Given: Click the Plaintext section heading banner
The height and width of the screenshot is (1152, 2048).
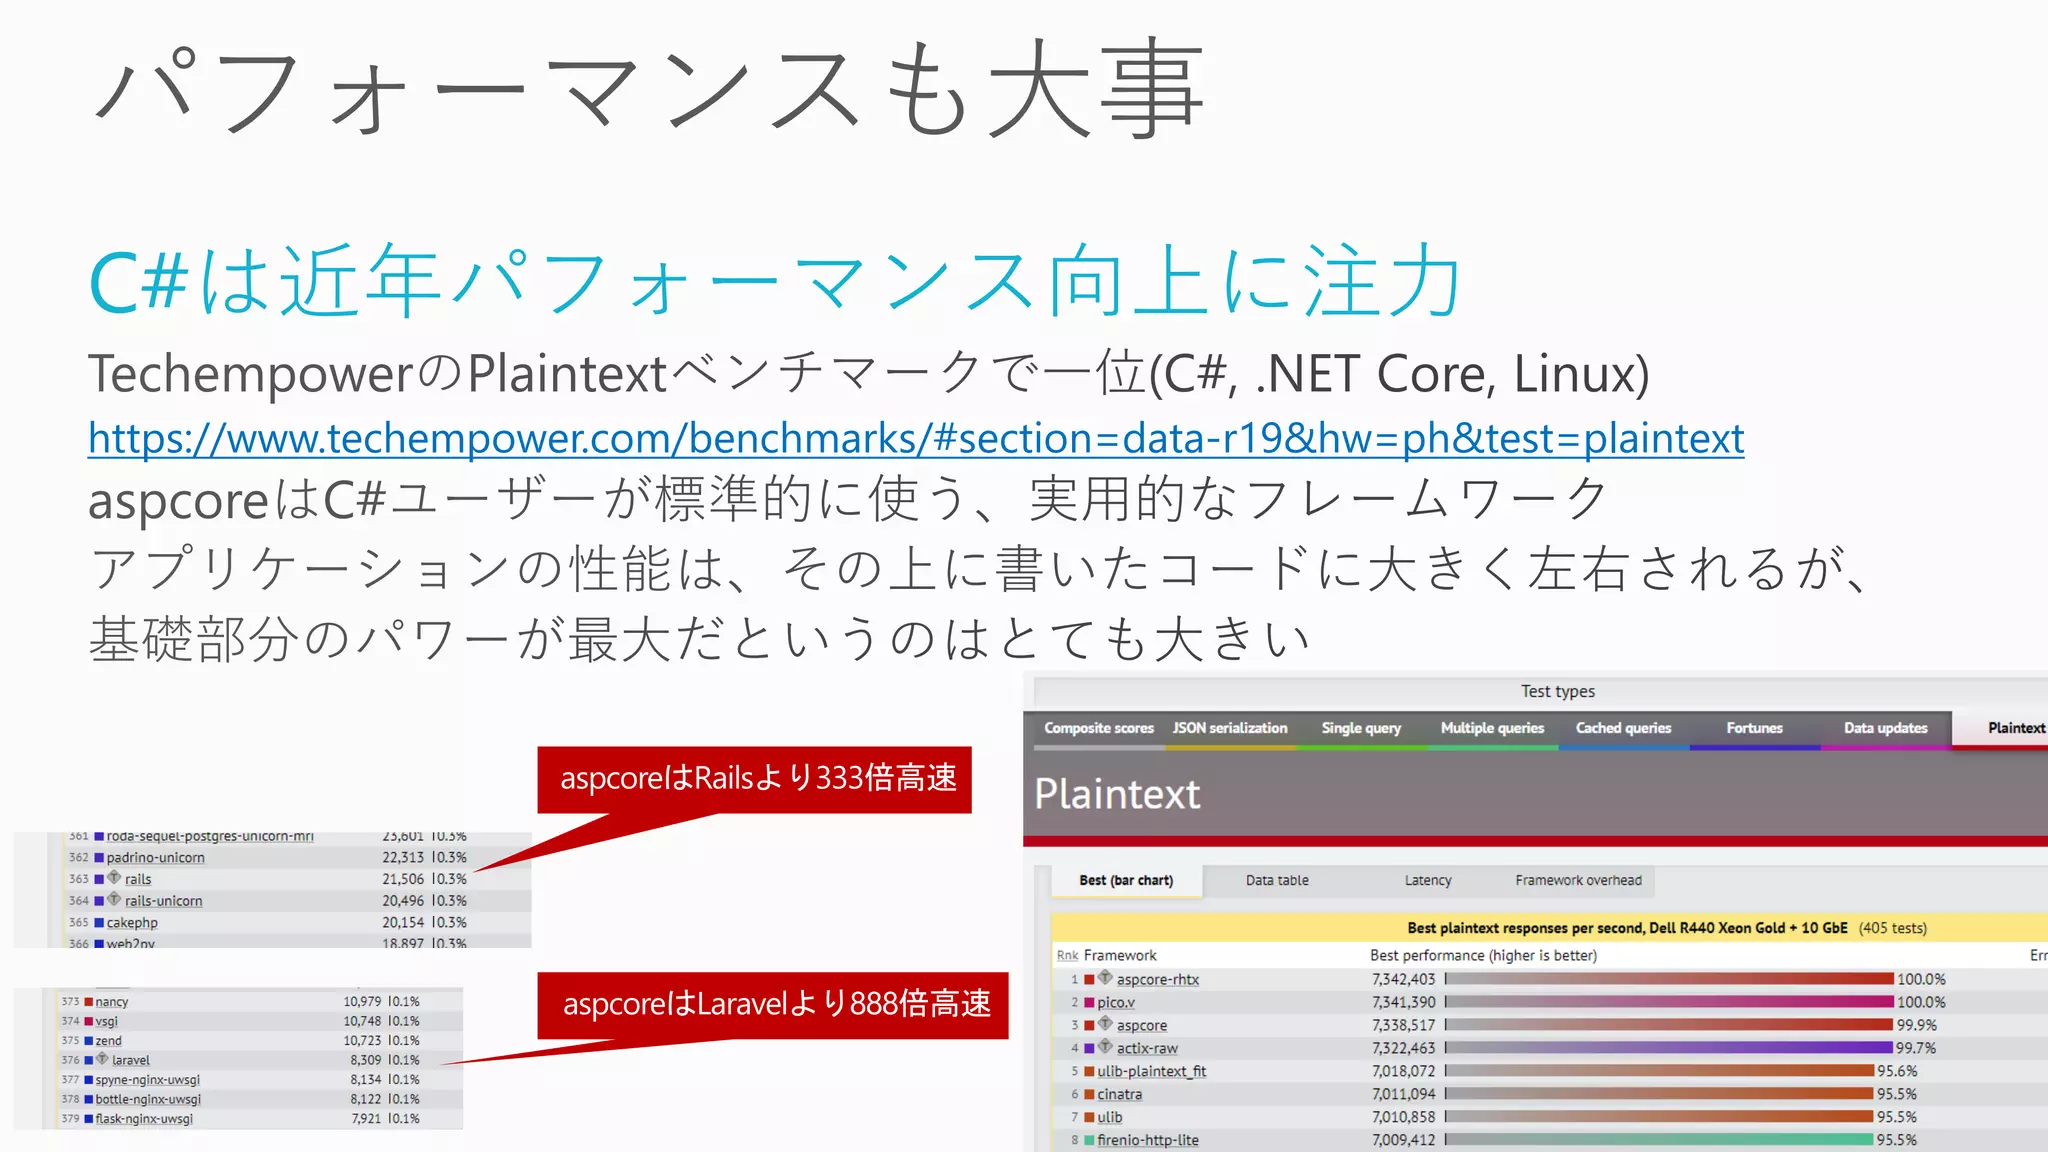Looking at the screenshot, I should [1535, 793].
